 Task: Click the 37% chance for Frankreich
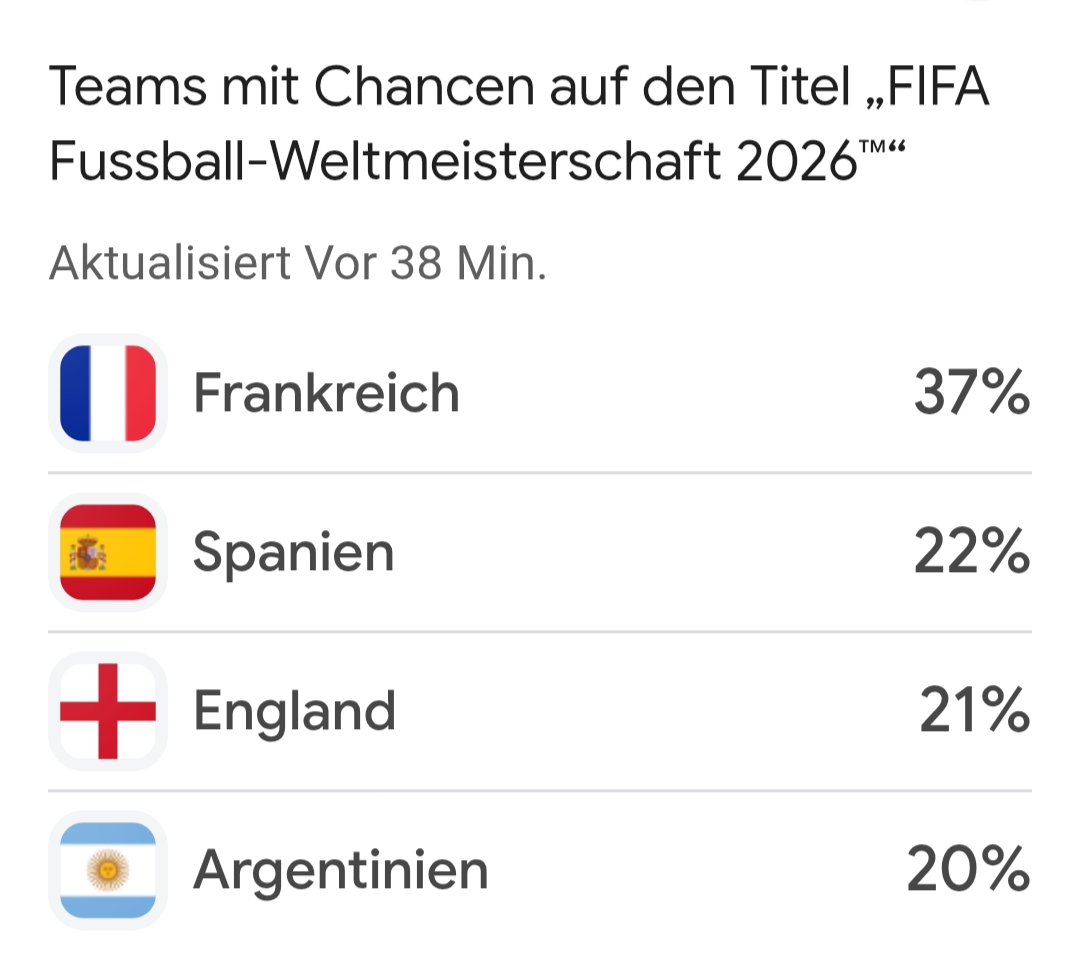click(x=972, y=393)
